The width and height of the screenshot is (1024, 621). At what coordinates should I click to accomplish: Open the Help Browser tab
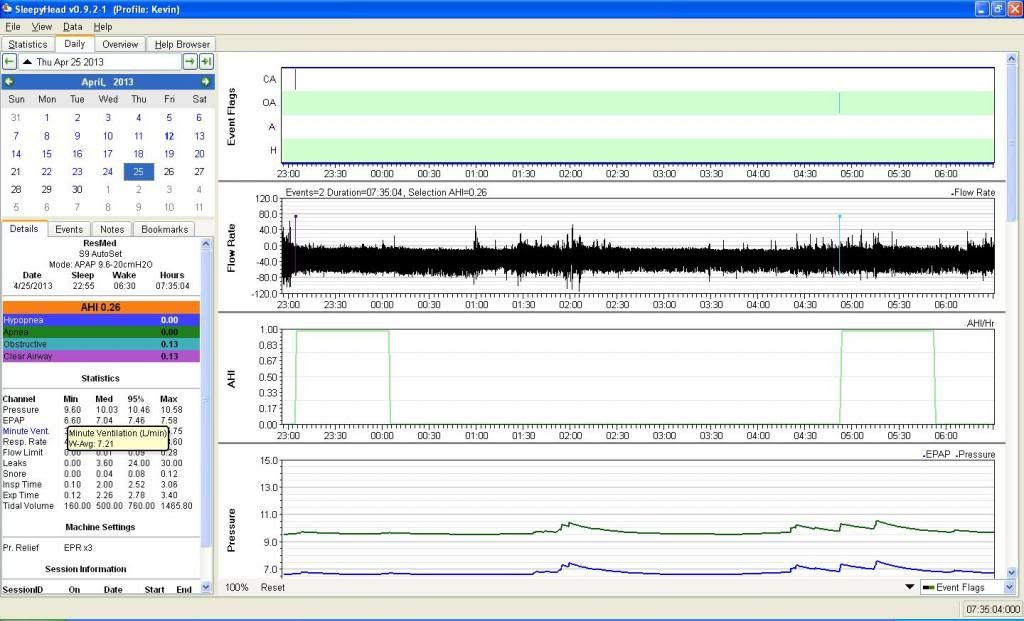click(x=182, y=44)
